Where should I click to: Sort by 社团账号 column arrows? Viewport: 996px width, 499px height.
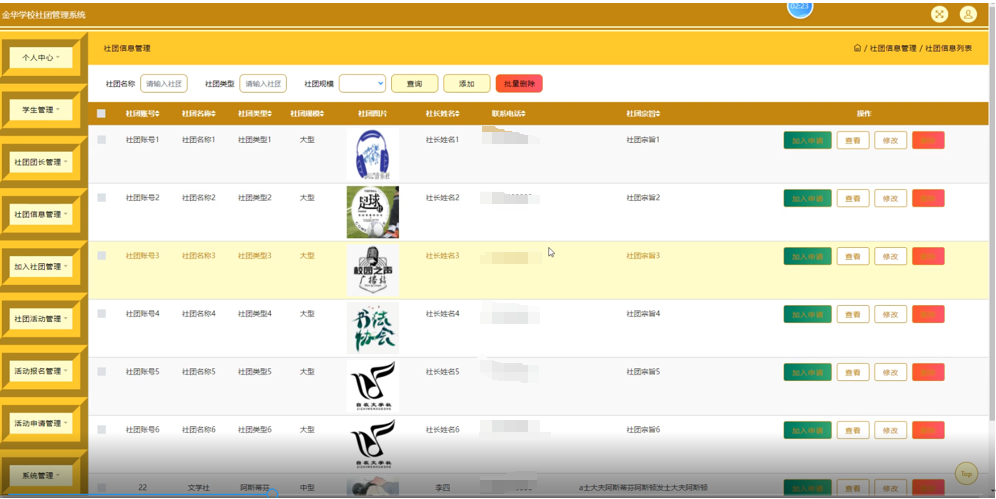(158, 114)
